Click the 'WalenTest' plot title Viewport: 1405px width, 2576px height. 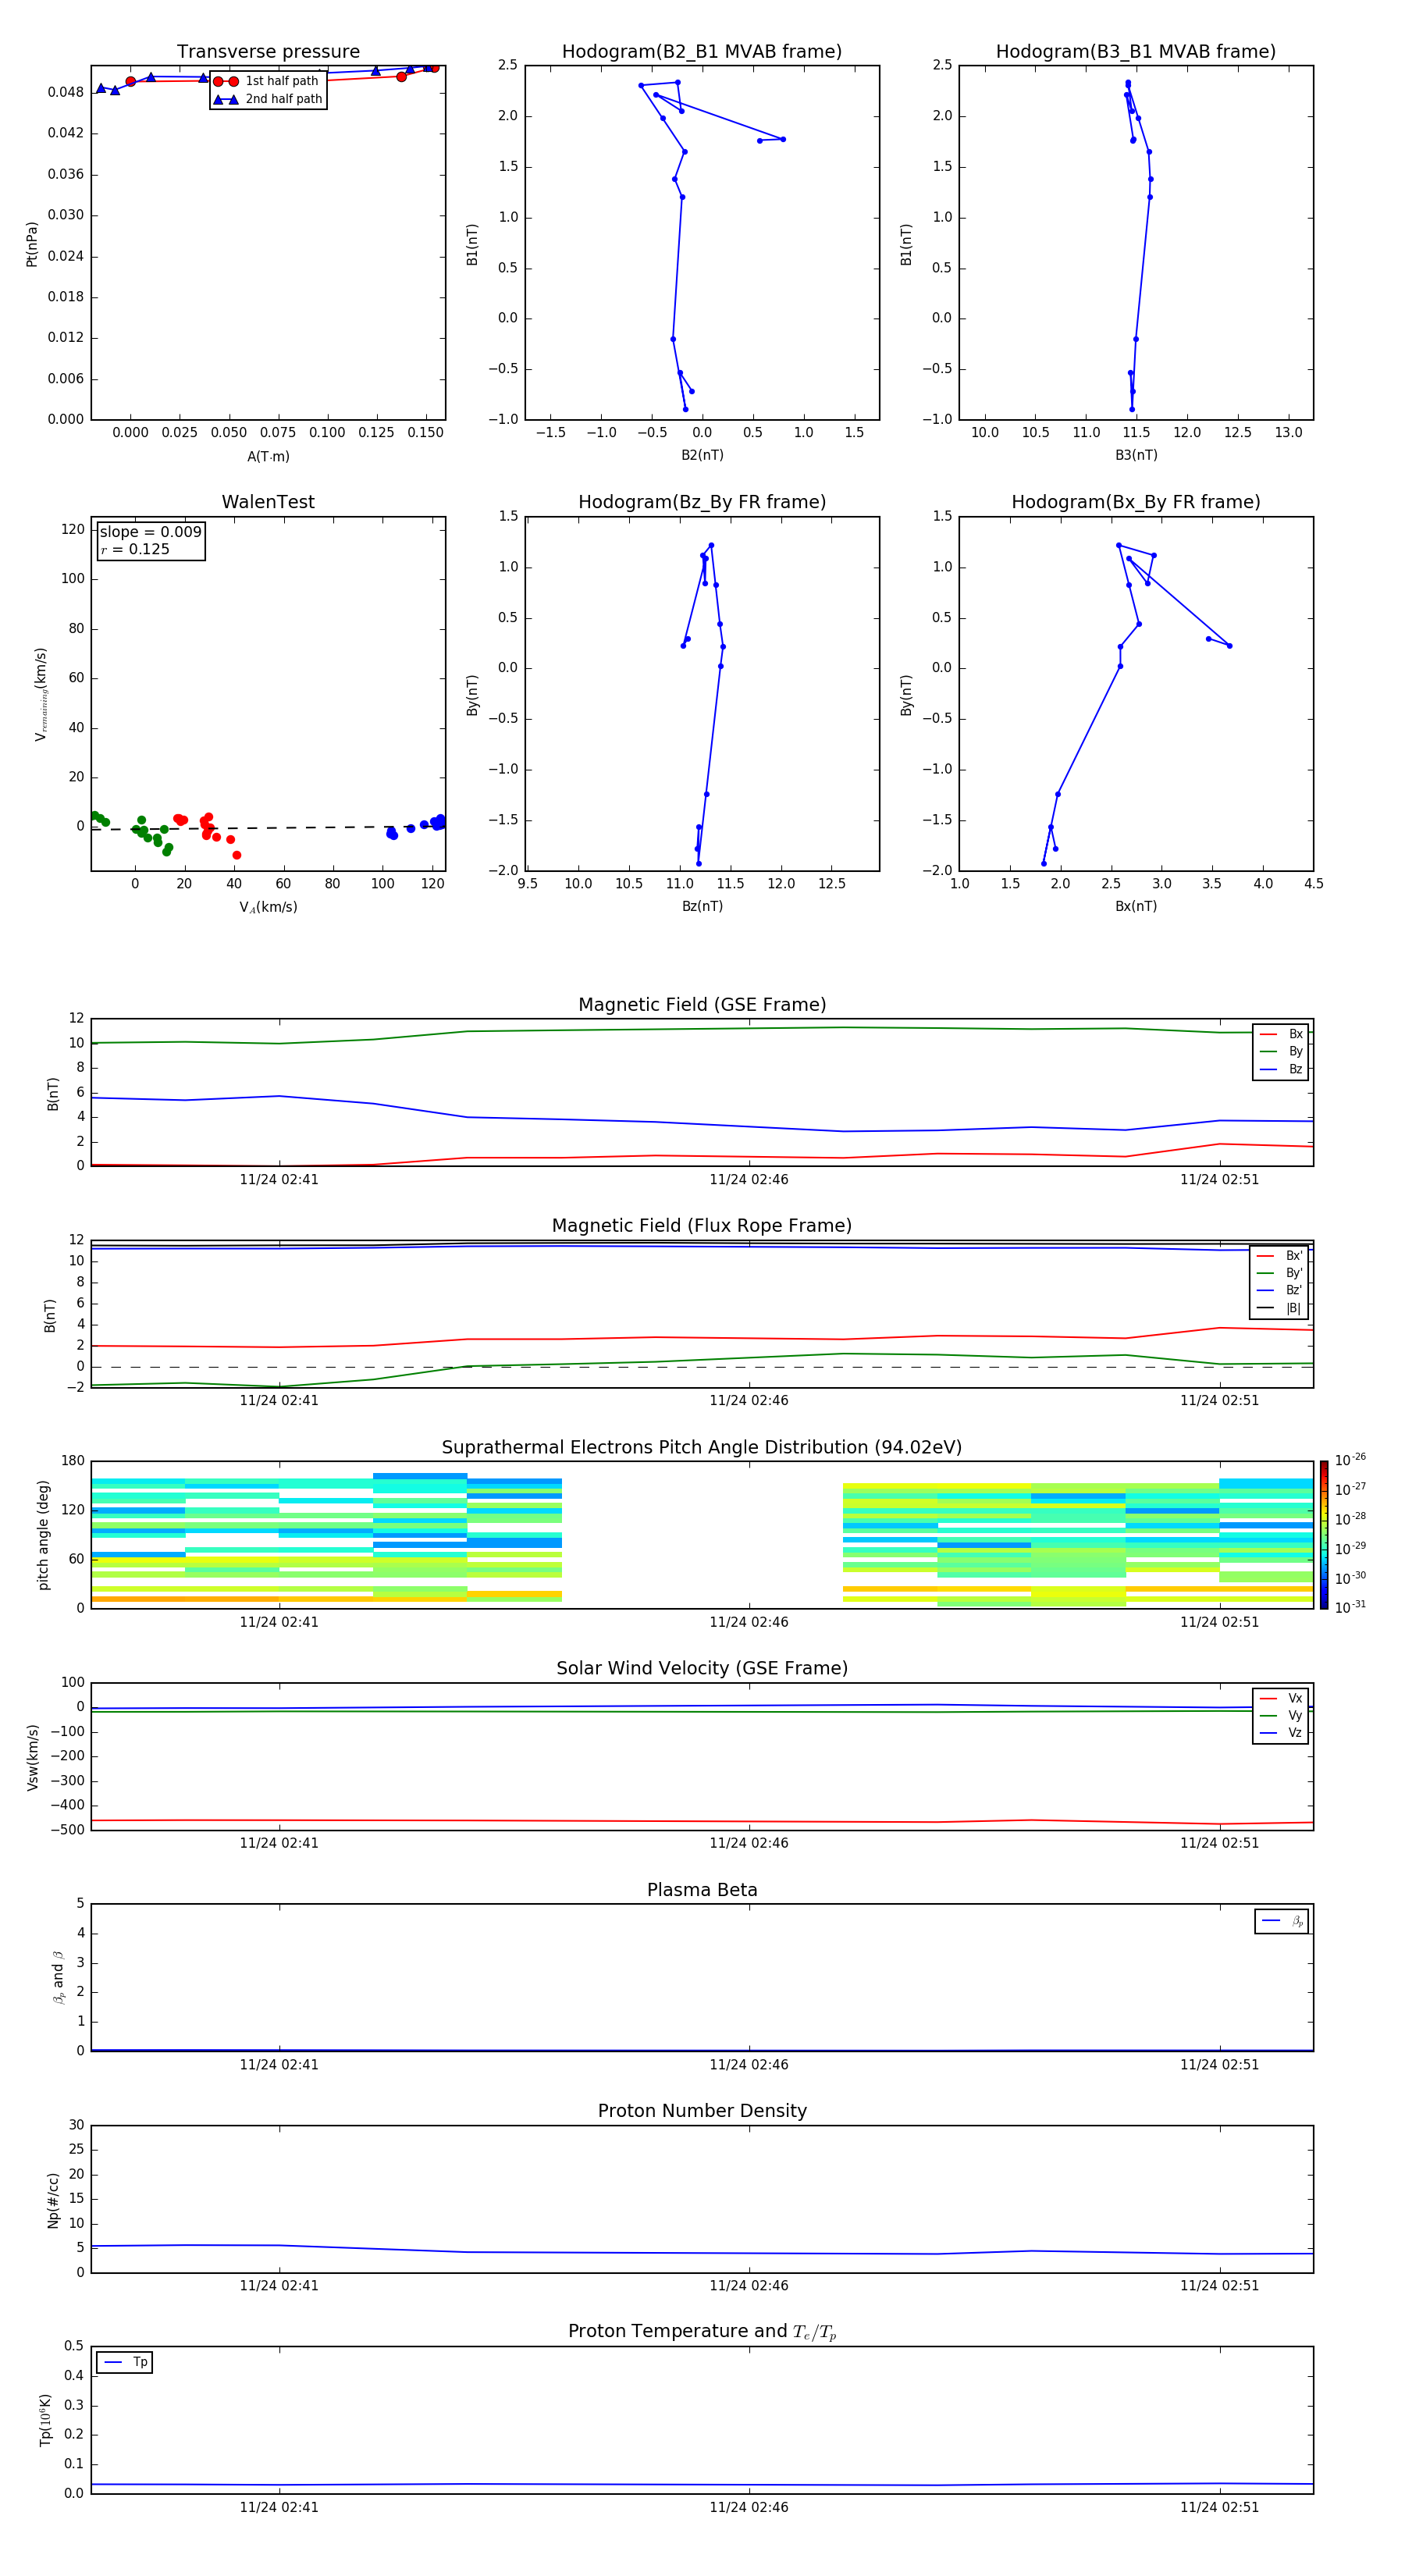coord(268,502)
